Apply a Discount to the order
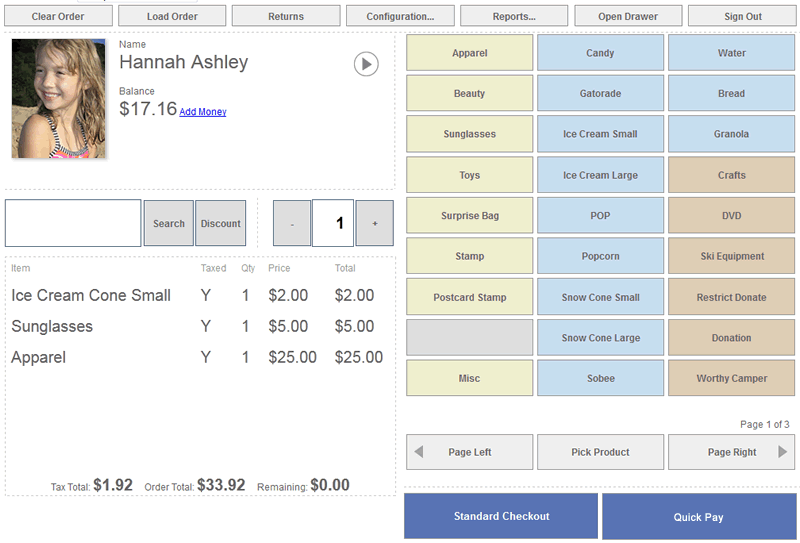Image resolution: width=800 pixels, height=543 pixels. (x=220, y=223)
